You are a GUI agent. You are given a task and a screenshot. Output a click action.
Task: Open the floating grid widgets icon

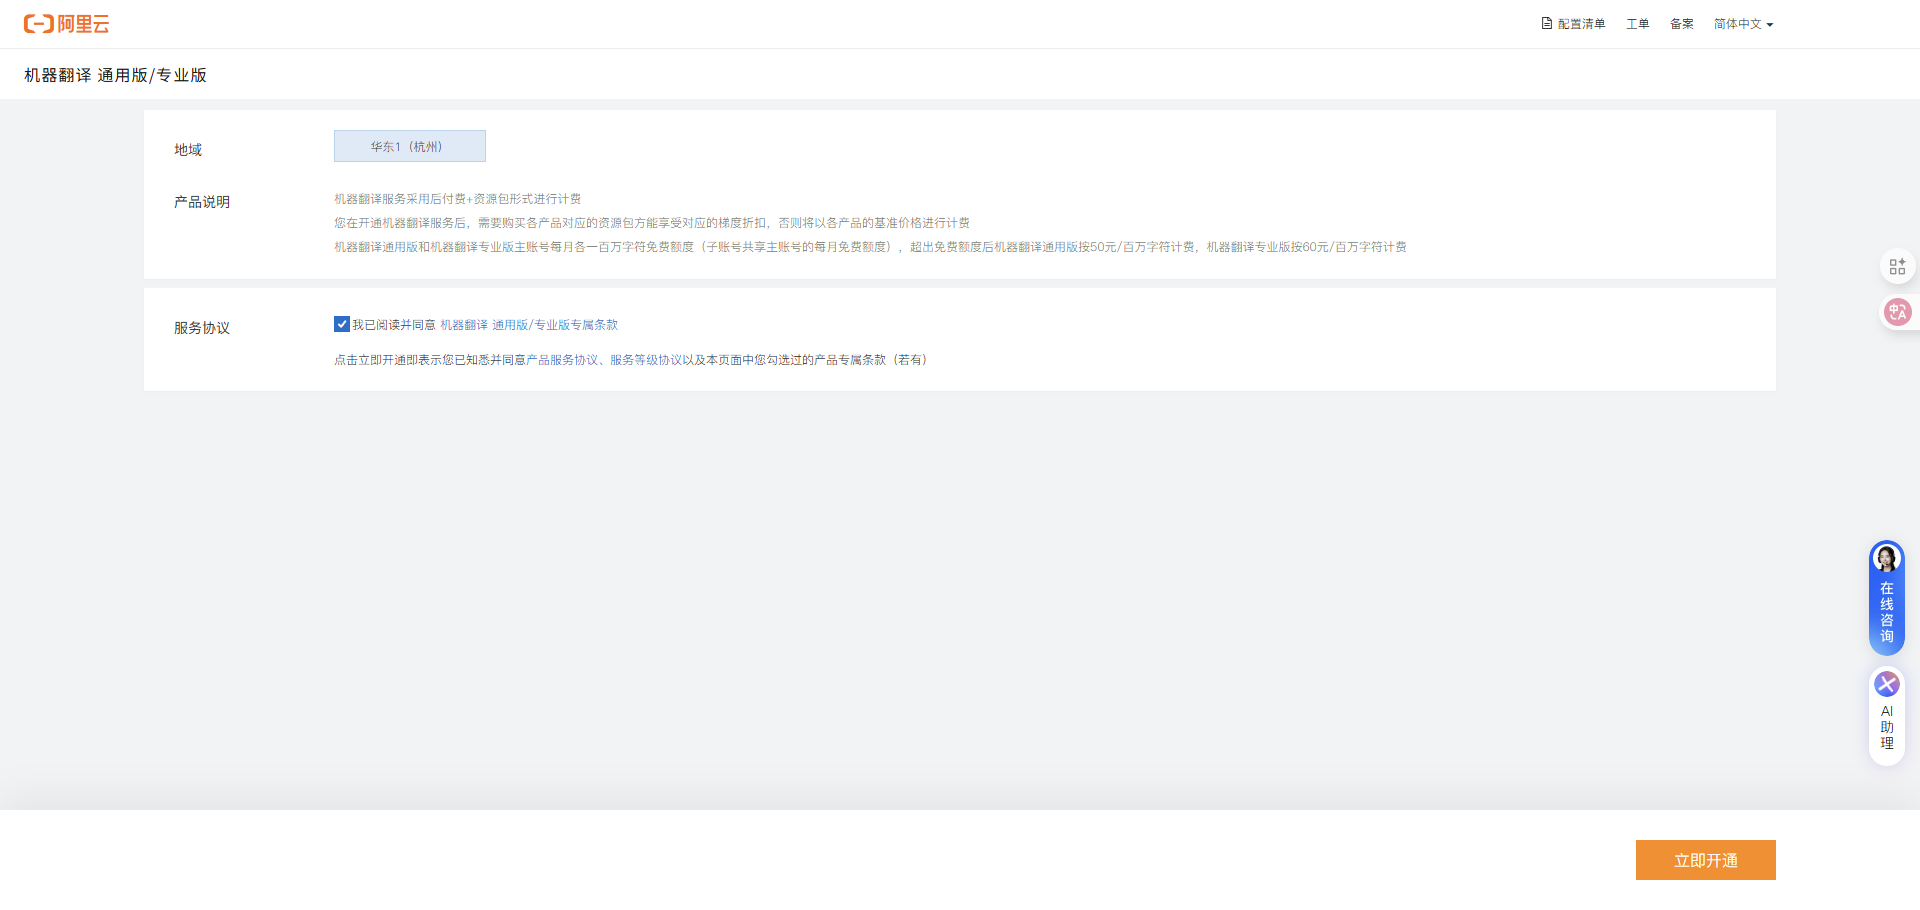pos(1896,267)
